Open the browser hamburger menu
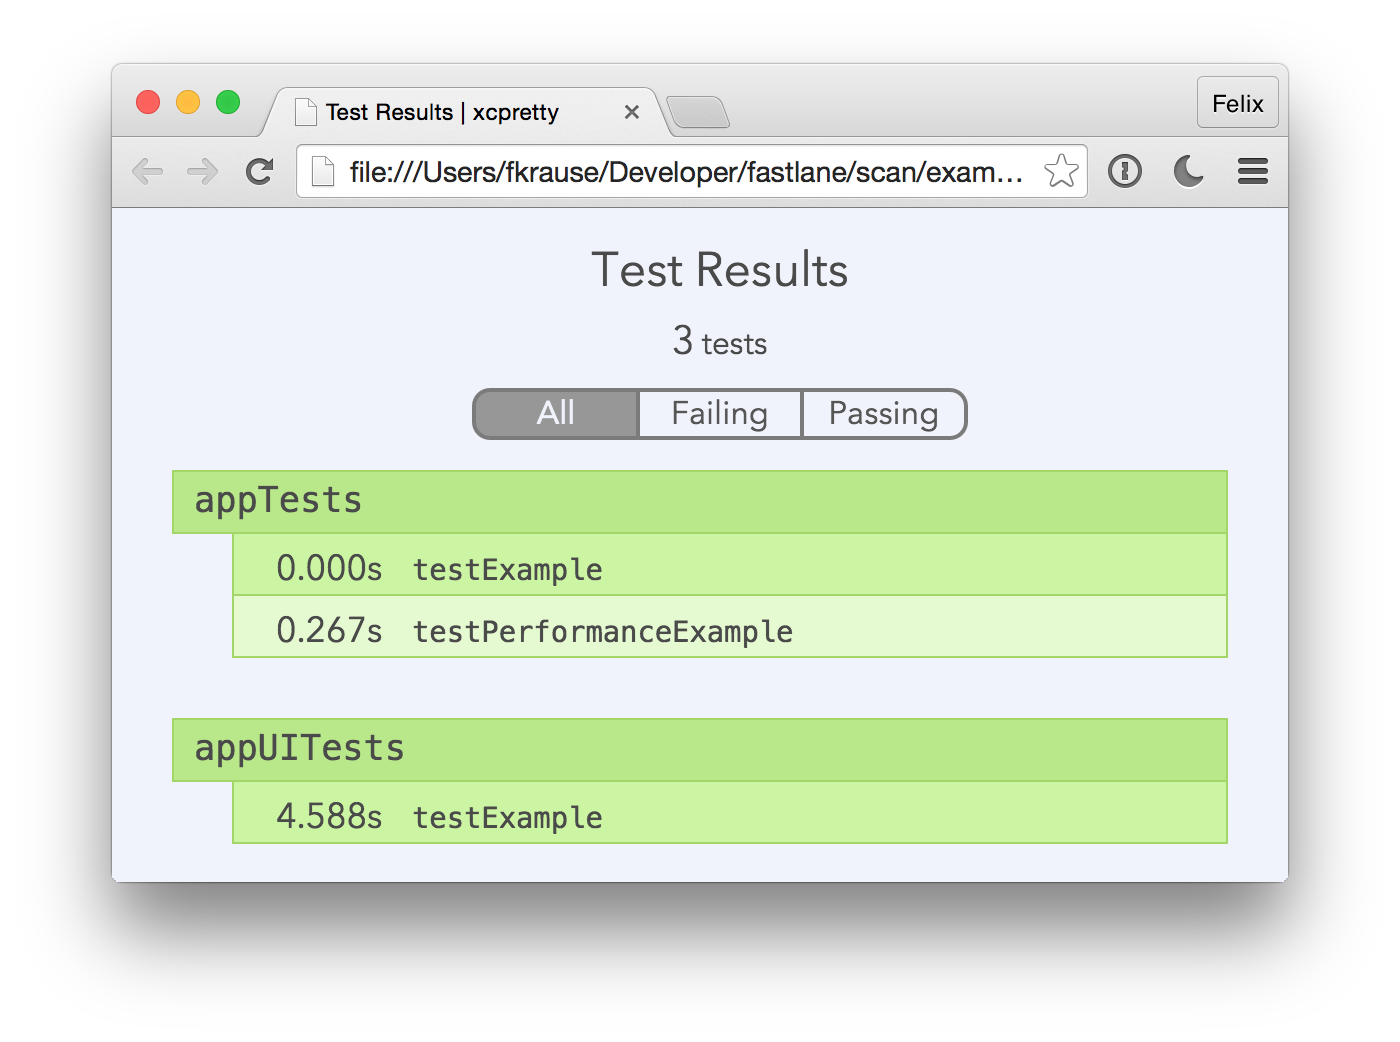The height and width of the screenshot is (1042, 1400). [1252, 171]
